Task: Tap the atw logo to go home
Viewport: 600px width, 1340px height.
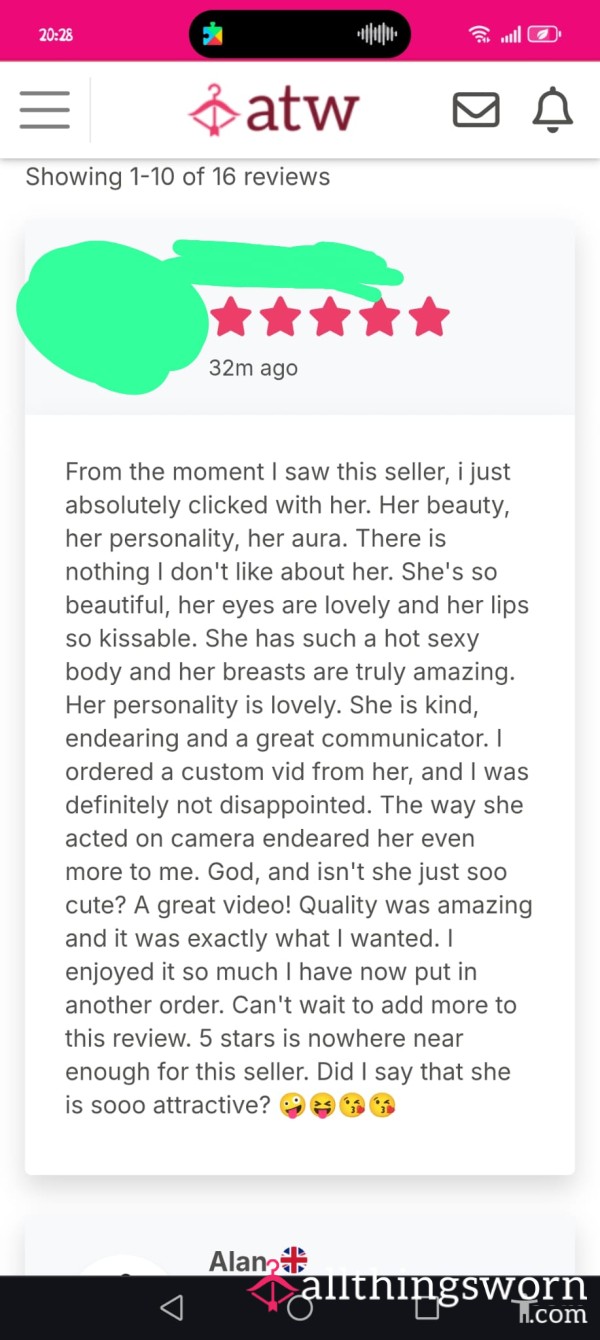Action: click(273, 109)
